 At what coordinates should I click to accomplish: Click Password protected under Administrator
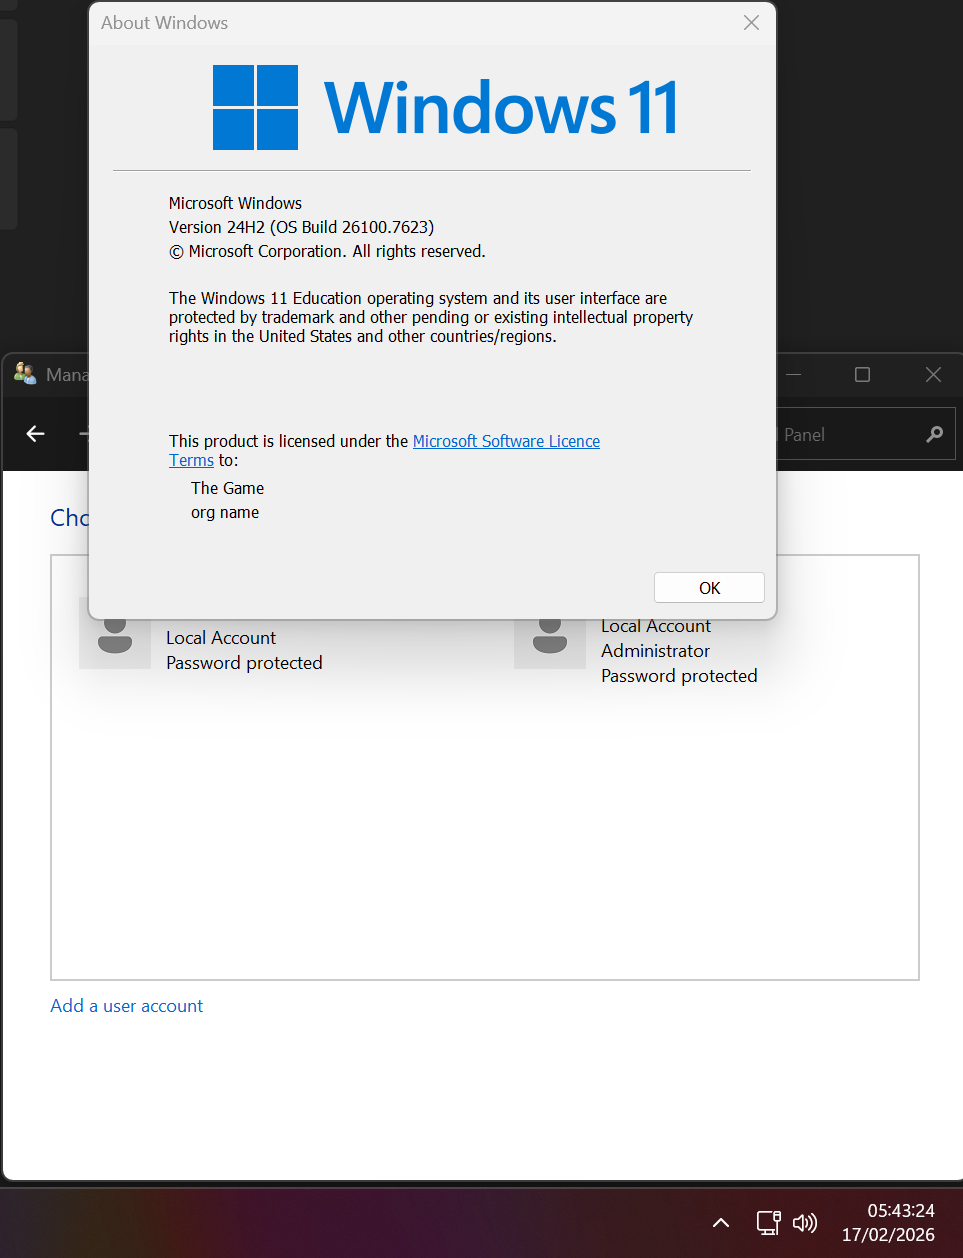tap(679, 676)
